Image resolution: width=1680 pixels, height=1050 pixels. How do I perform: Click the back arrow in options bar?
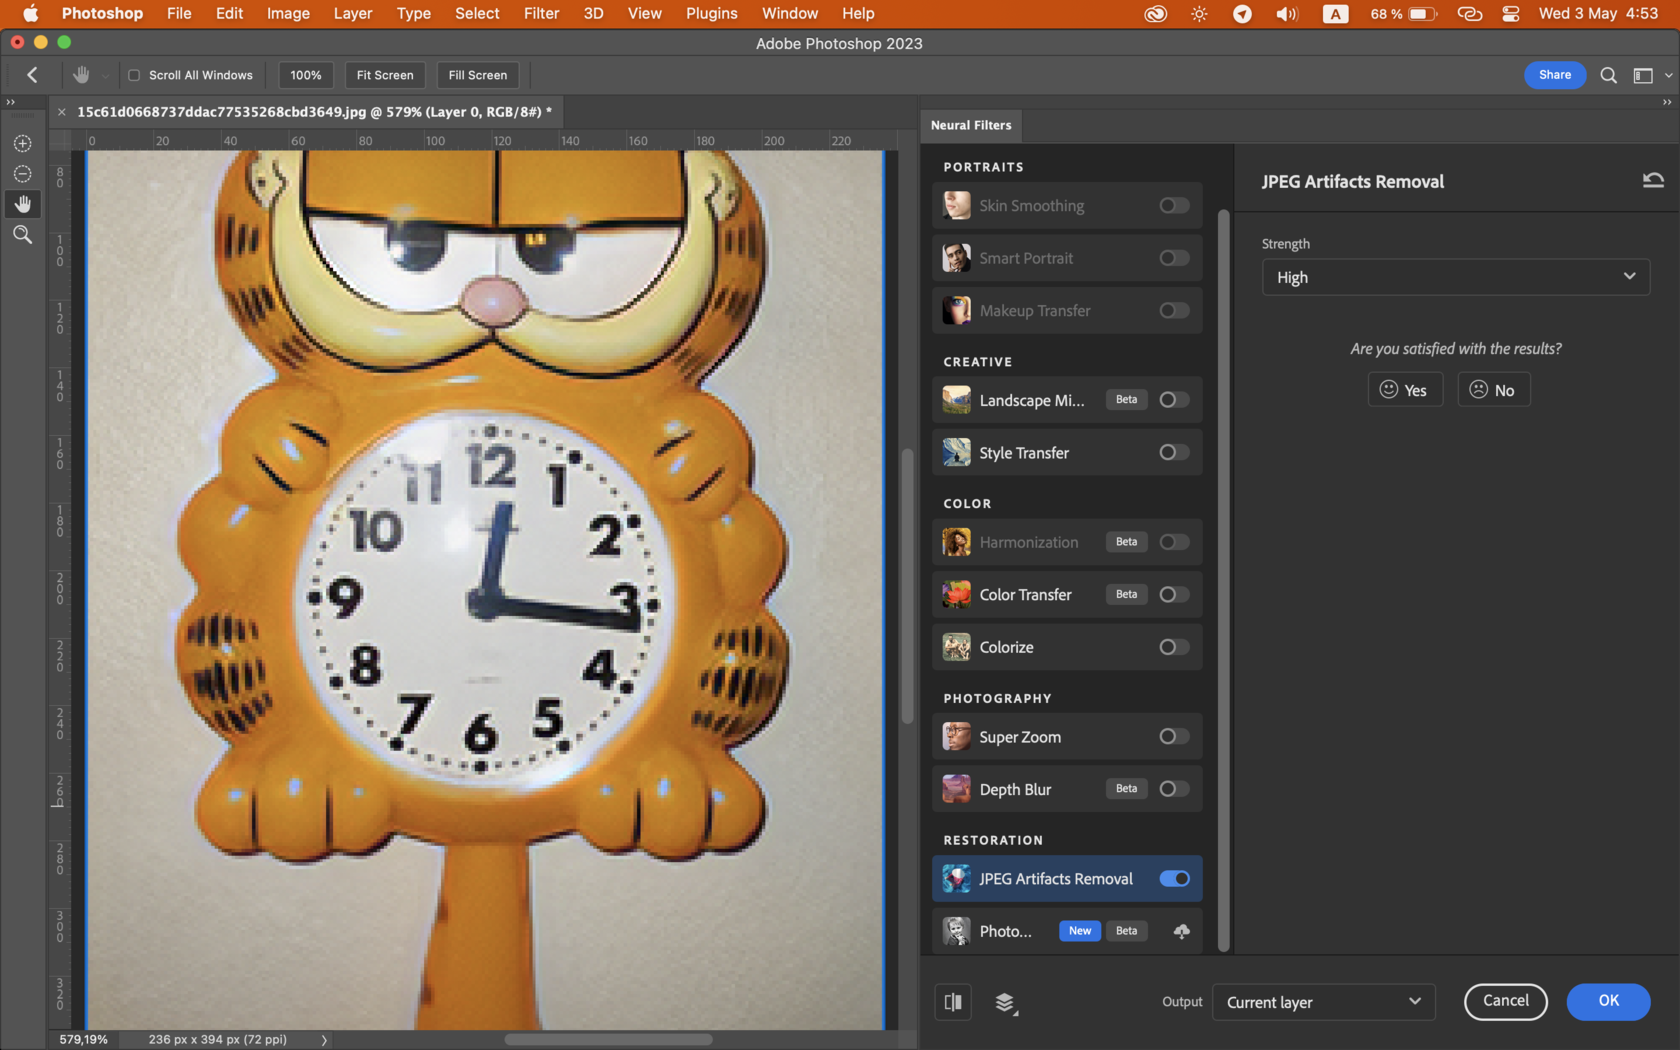(x=32, y=75)
